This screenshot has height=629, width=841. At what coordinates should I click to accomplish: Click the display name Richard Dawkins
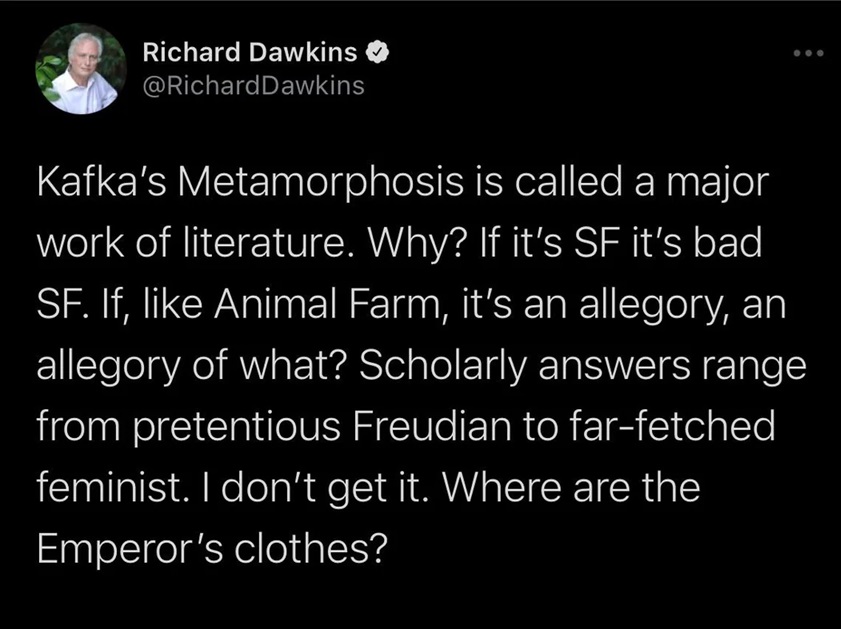click(x=249, y=52)
